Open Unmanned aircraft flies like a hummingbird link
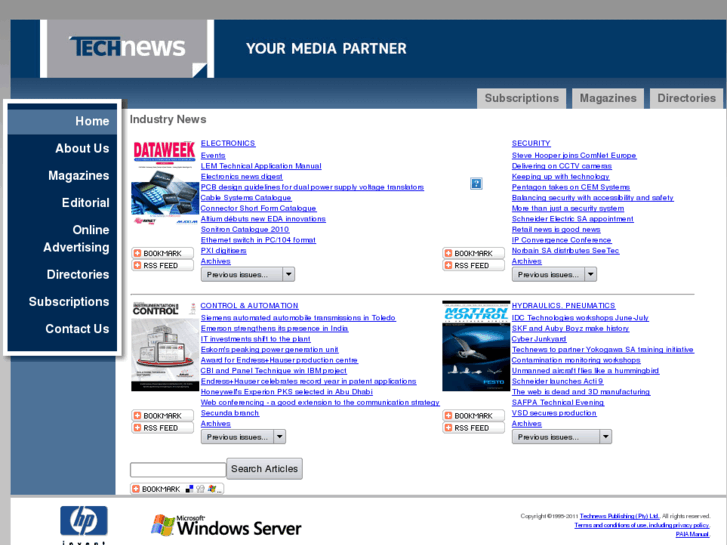This screenshot has height=545, width=727. pyautogui.click(x=585, y=371)
